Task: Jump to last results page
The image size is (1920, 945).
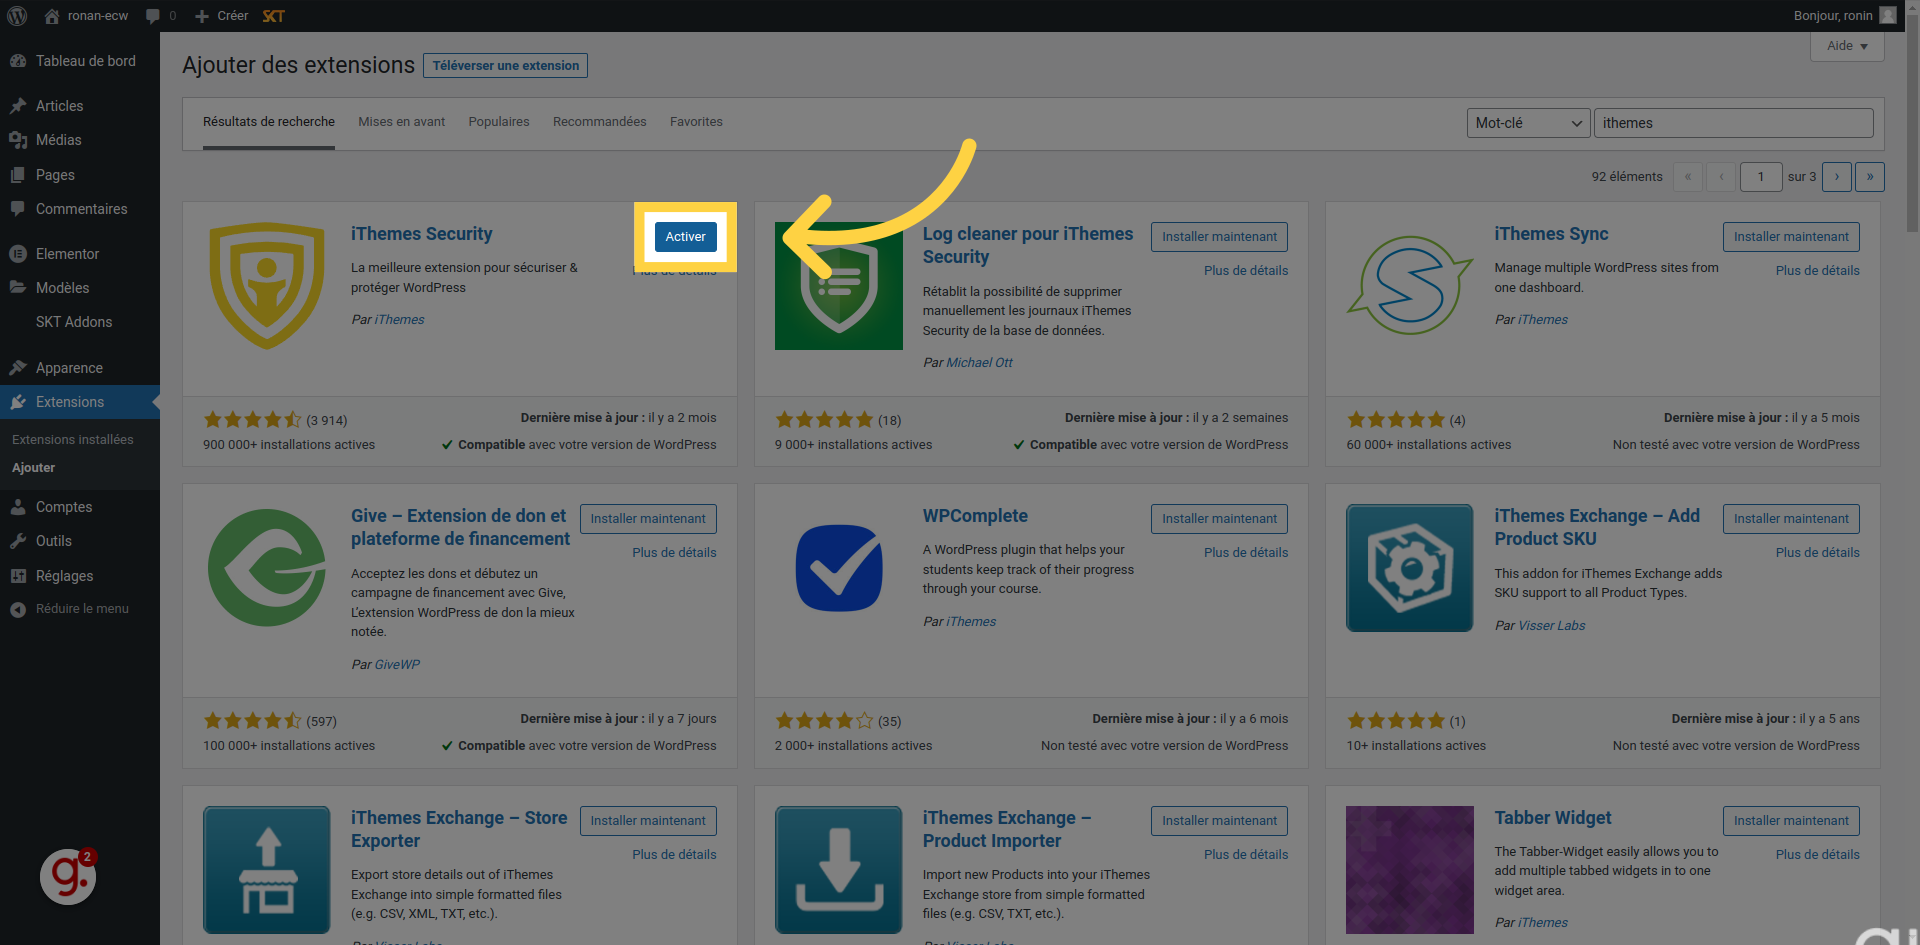Action: (x=1869, y=177)
